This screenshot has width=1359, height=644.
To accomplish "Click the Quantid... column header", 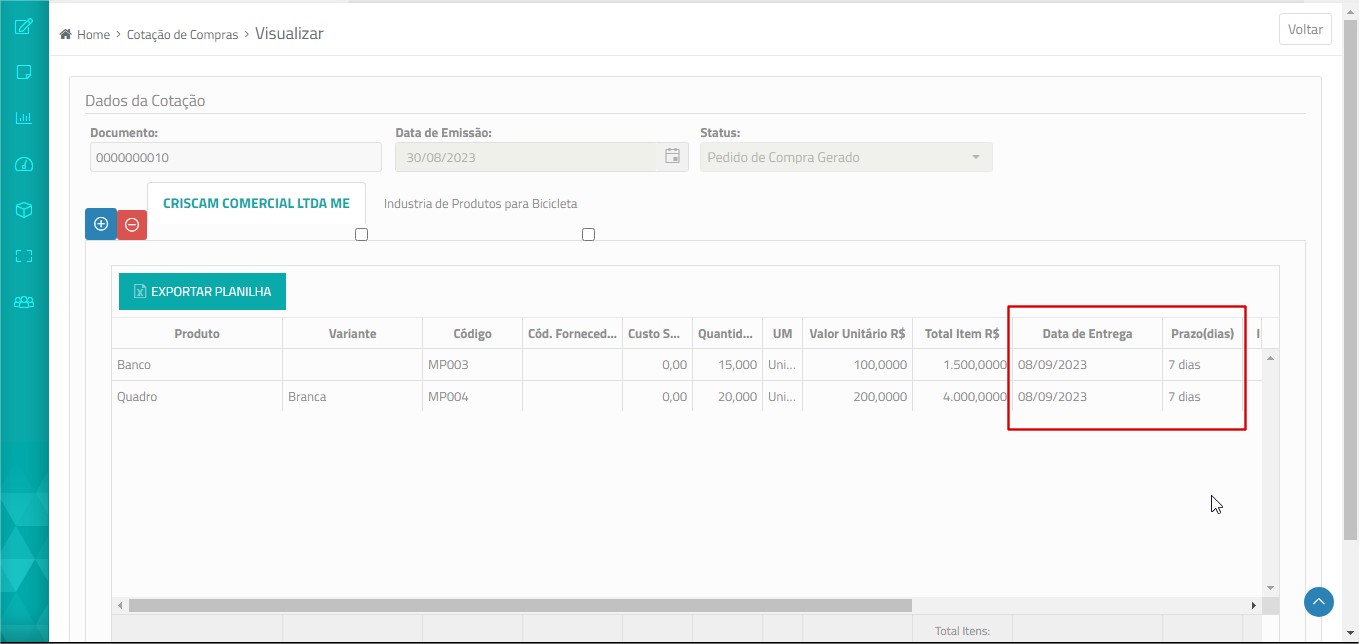I will tap(728, 334).
